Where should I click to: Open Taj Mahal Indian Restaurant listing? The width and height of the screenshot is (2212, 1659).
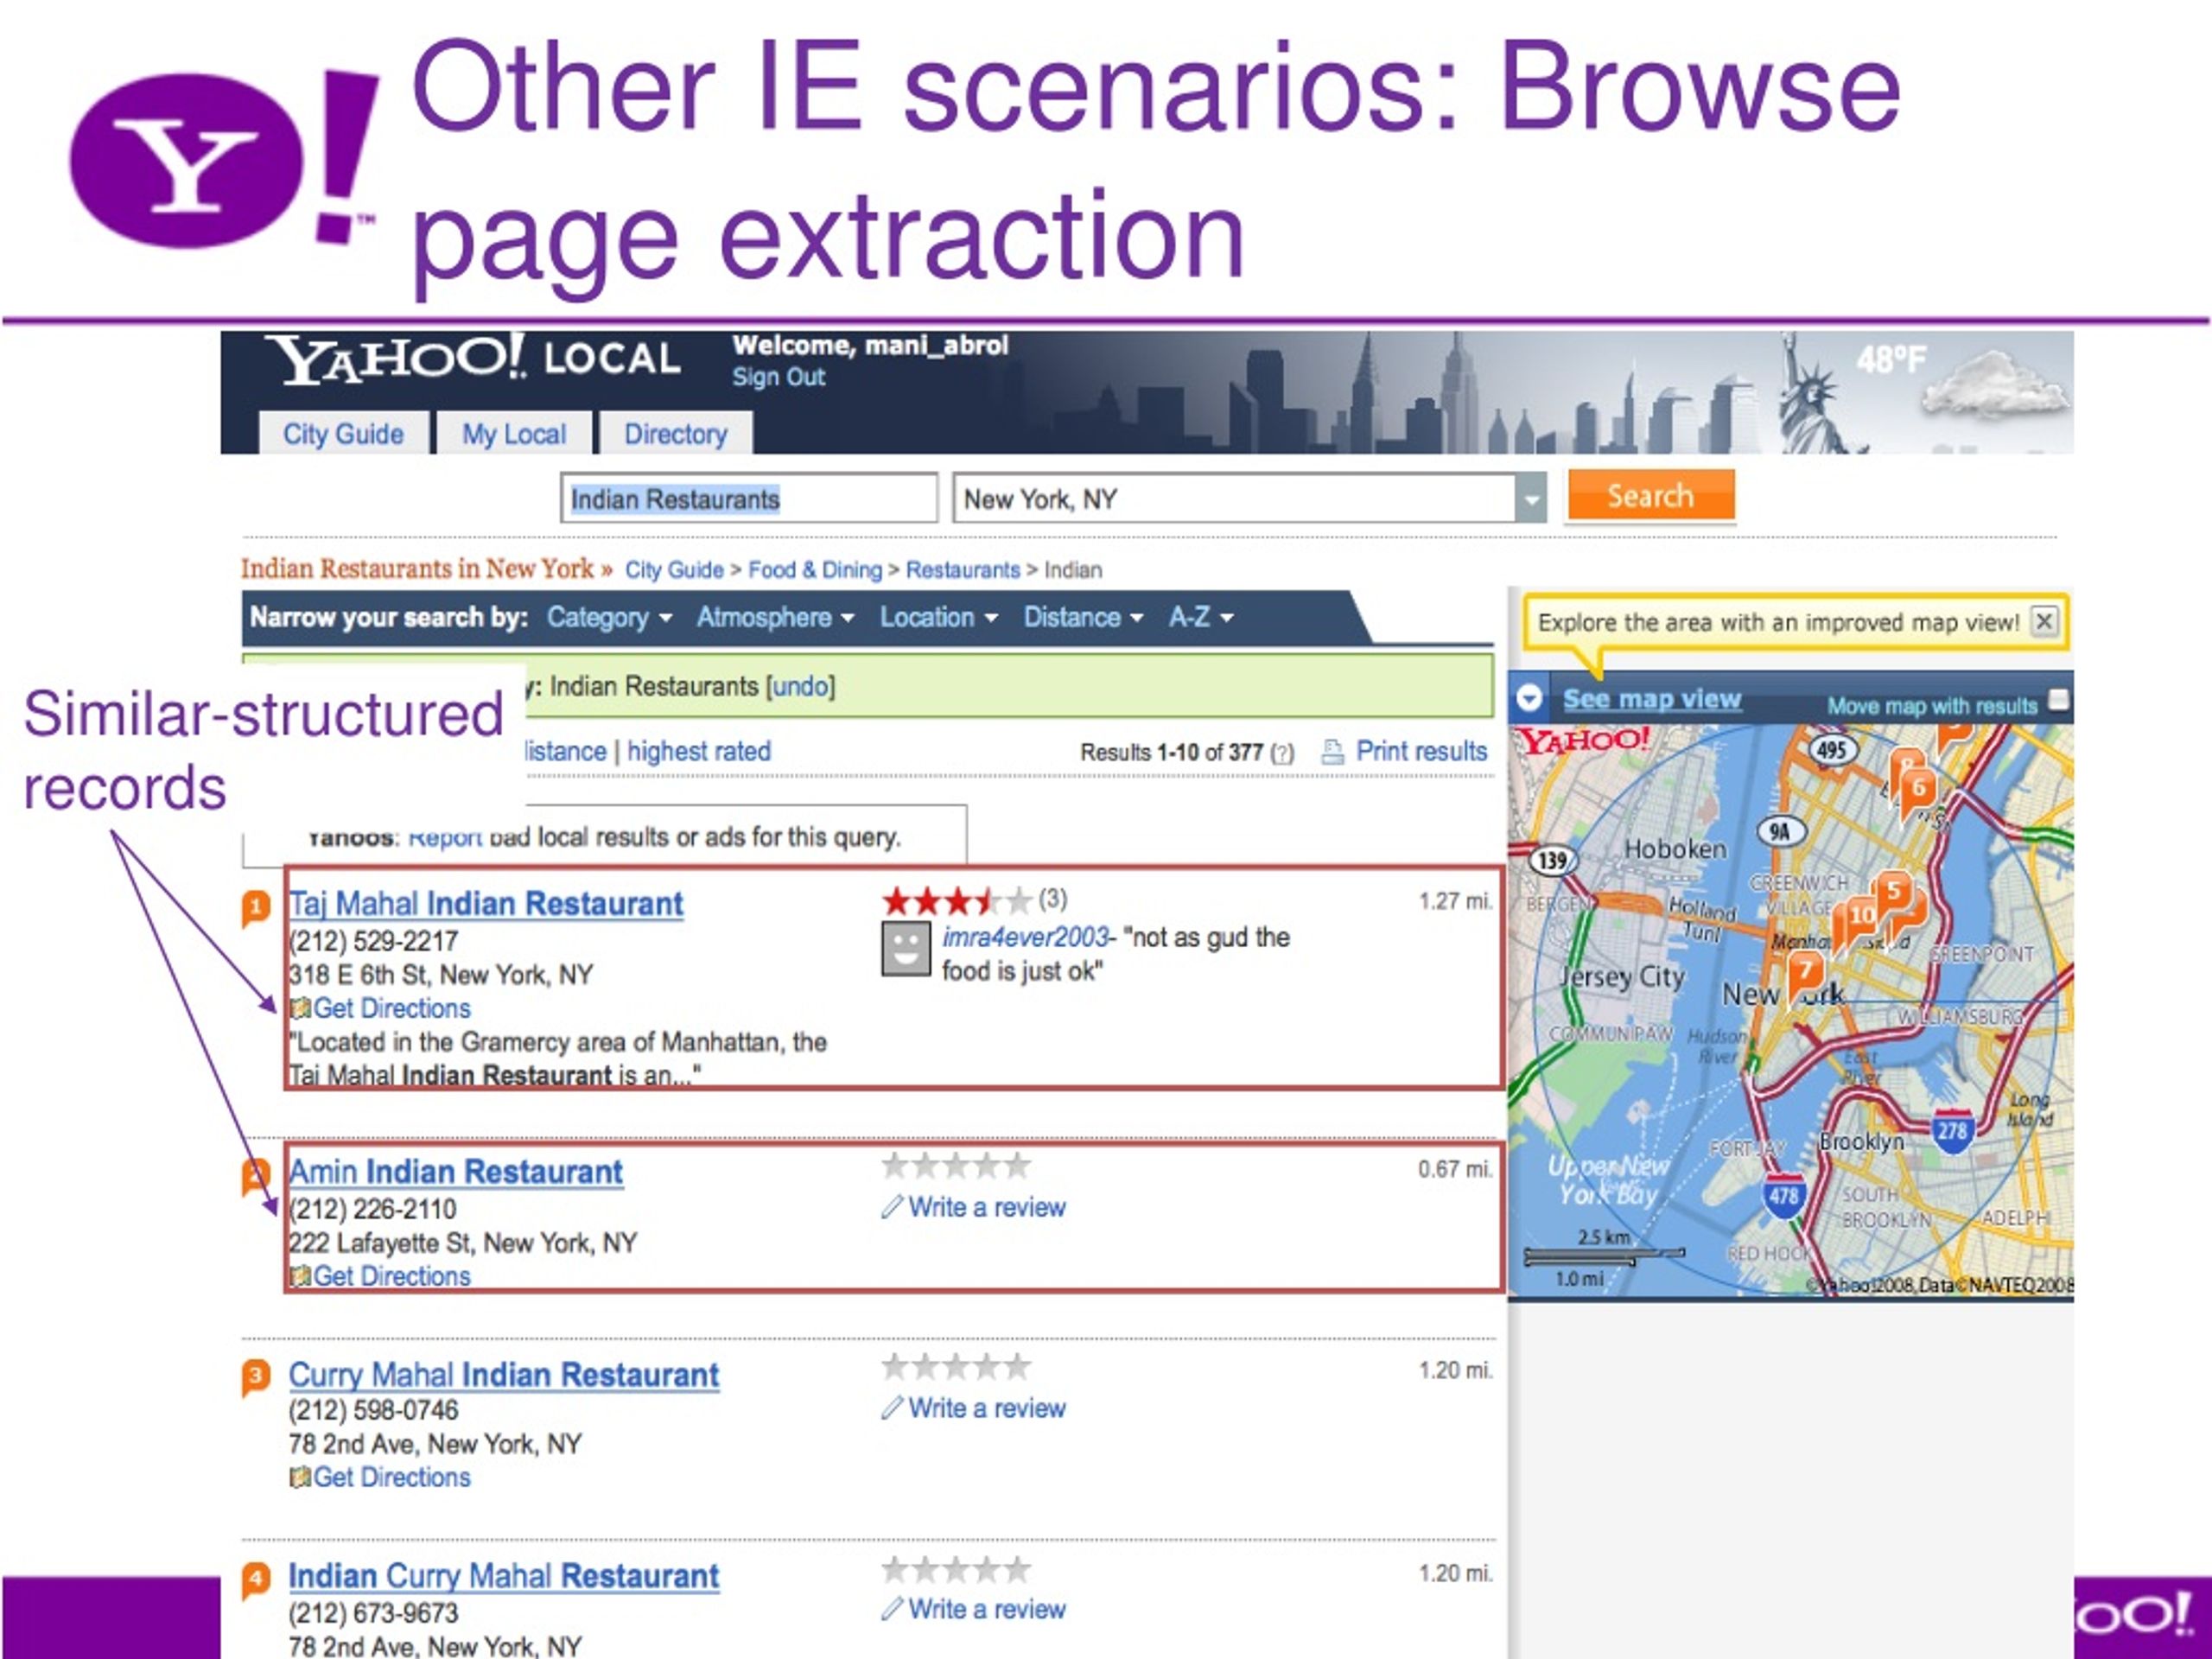[486, 904]
